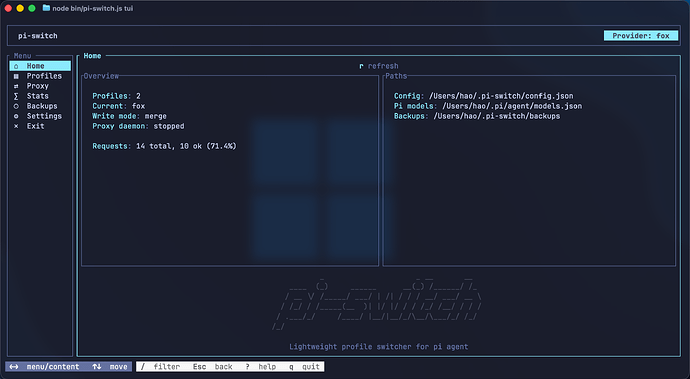Click the Esc back footer hint
Viewport: 690px width, 379px height.
click(x=213, y=367)
